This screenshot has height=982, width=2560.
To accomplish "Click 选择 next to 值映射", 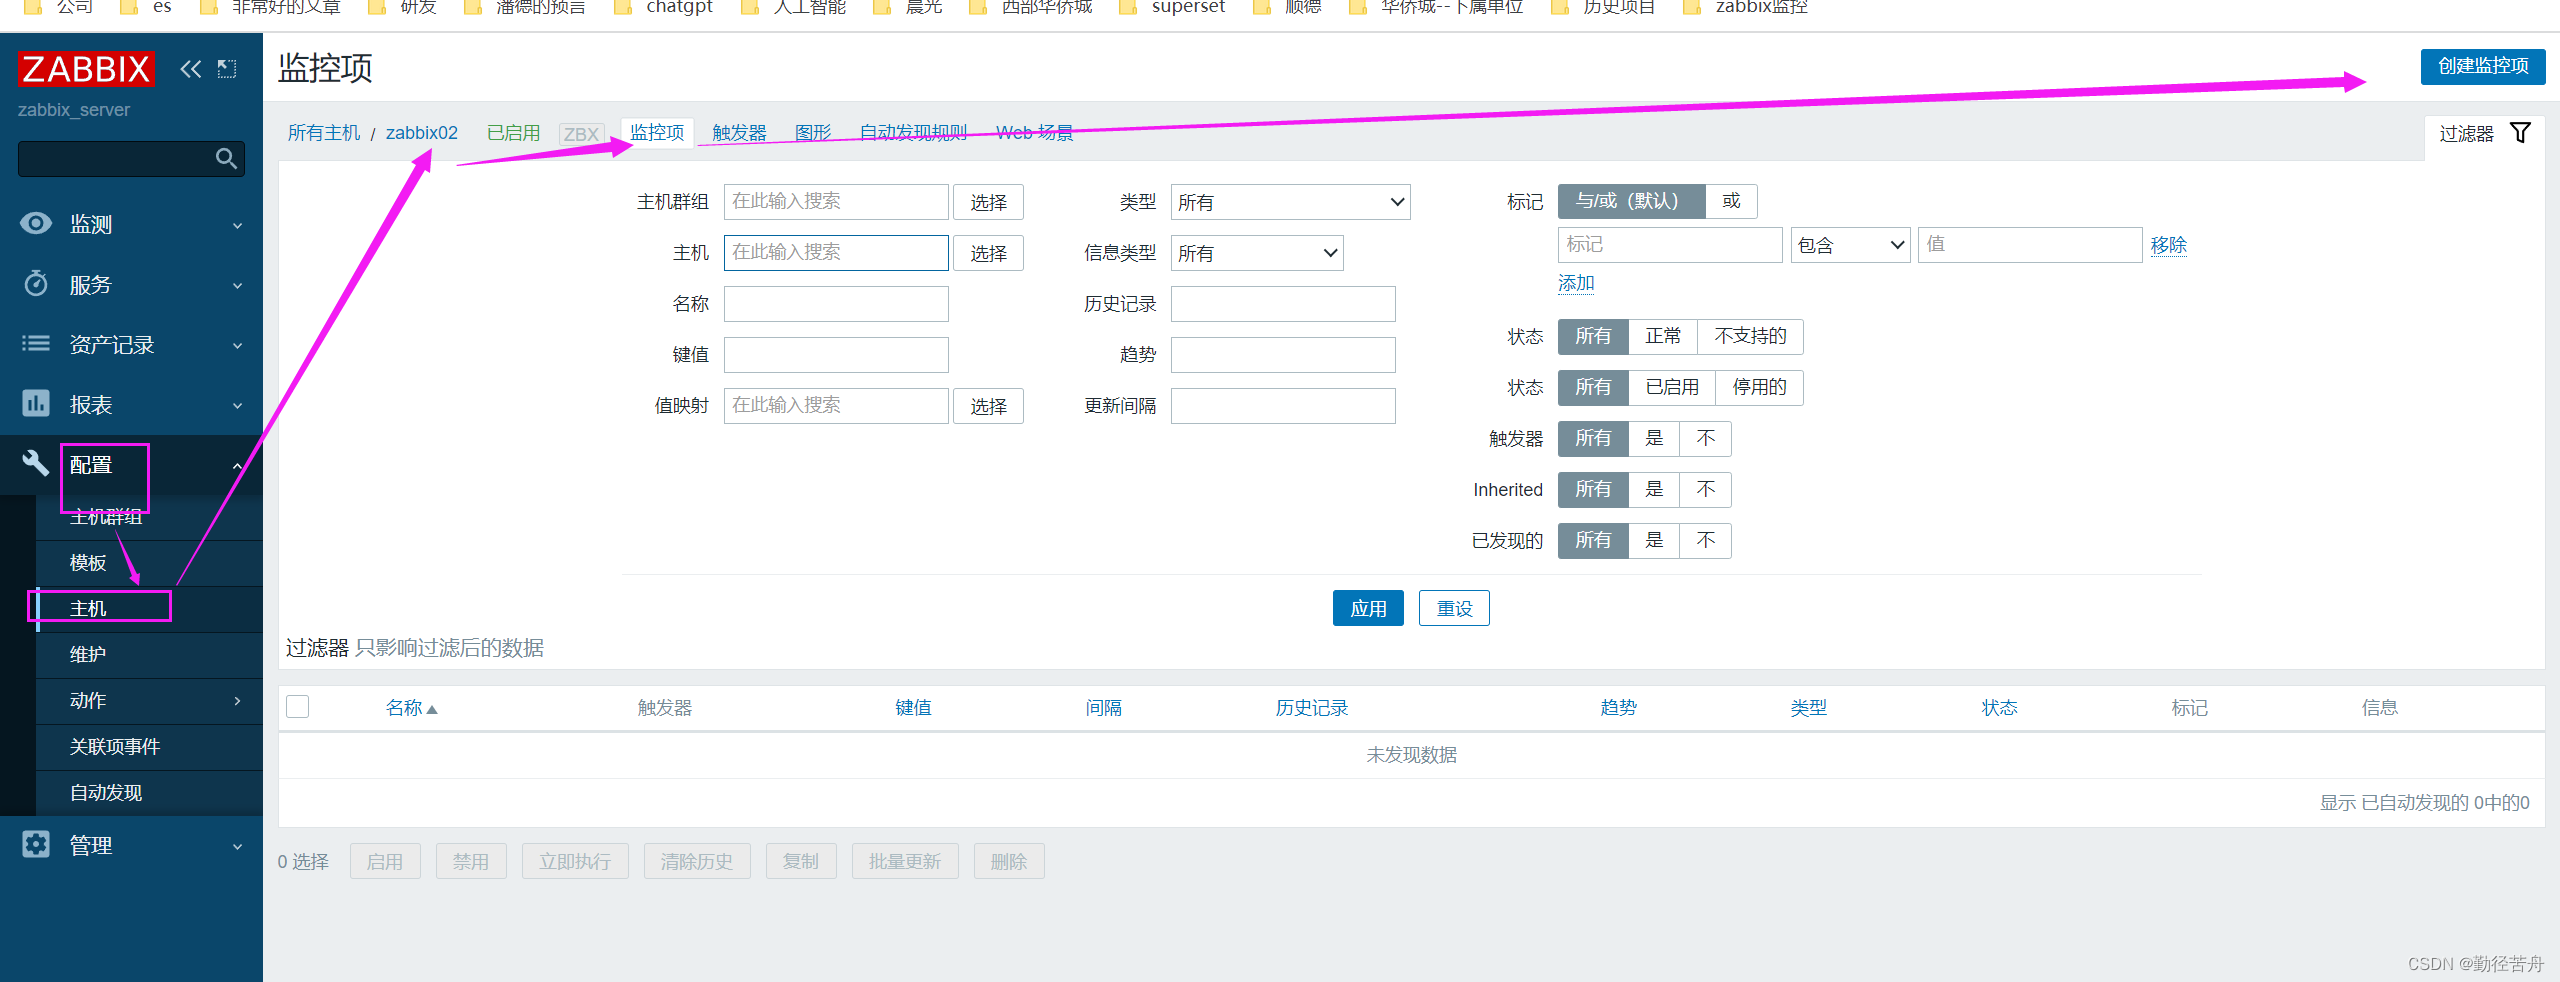I will pos(988,406).
